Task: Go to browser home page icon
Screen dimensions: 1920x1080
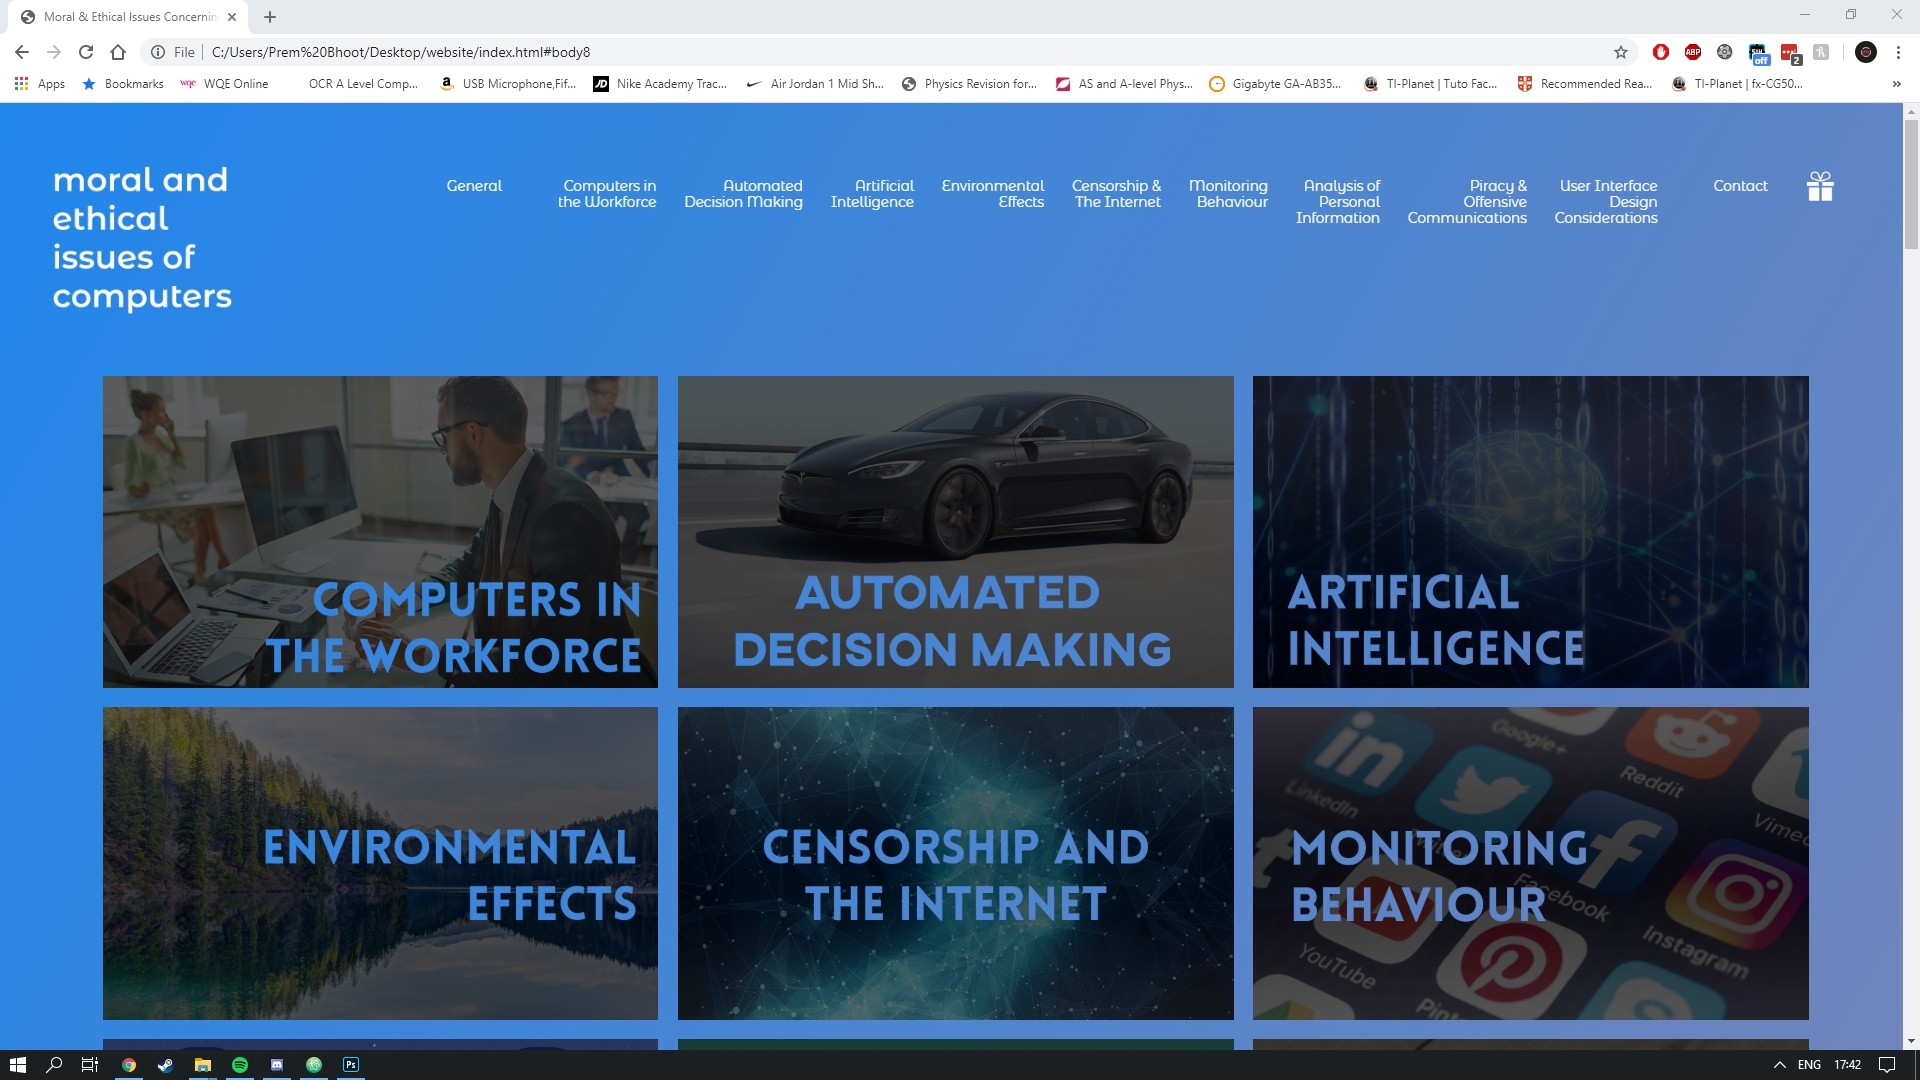Action: pos(118,52)
